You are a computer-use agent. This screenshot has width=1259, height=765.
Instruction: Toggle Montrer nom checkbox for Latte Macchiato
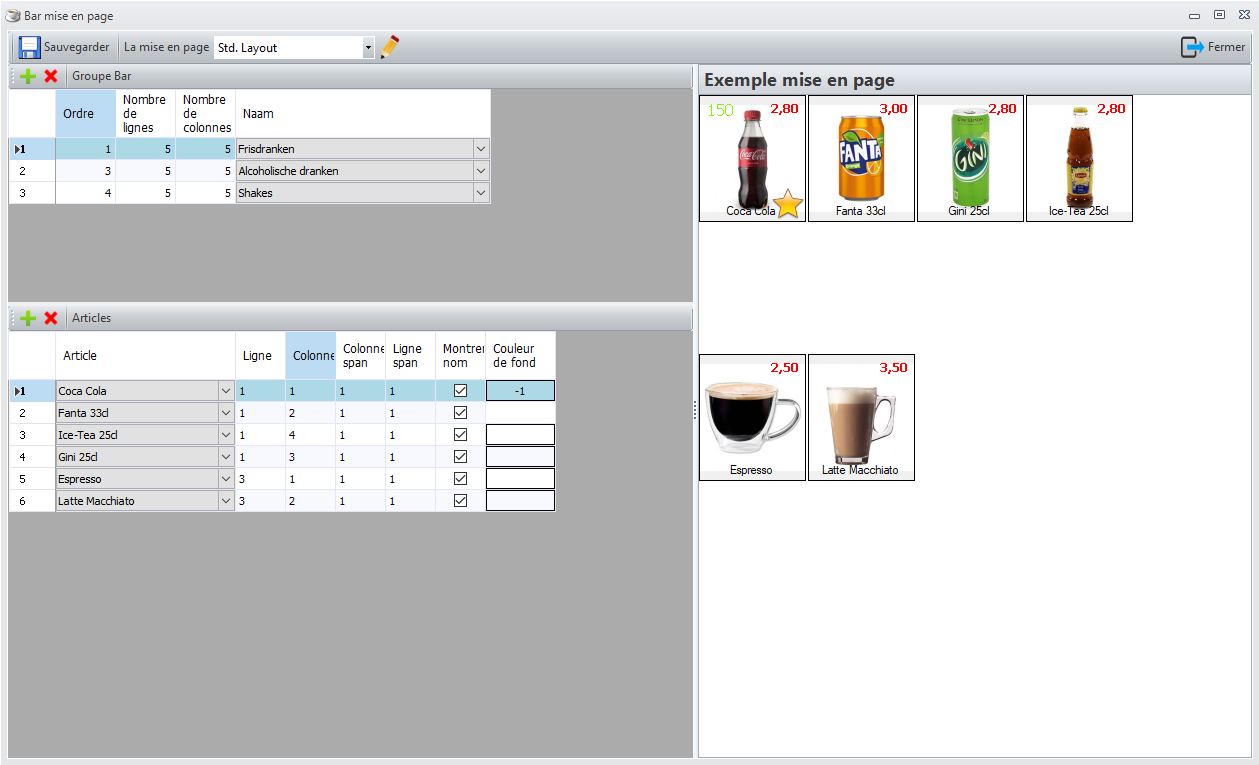(460, 501)
